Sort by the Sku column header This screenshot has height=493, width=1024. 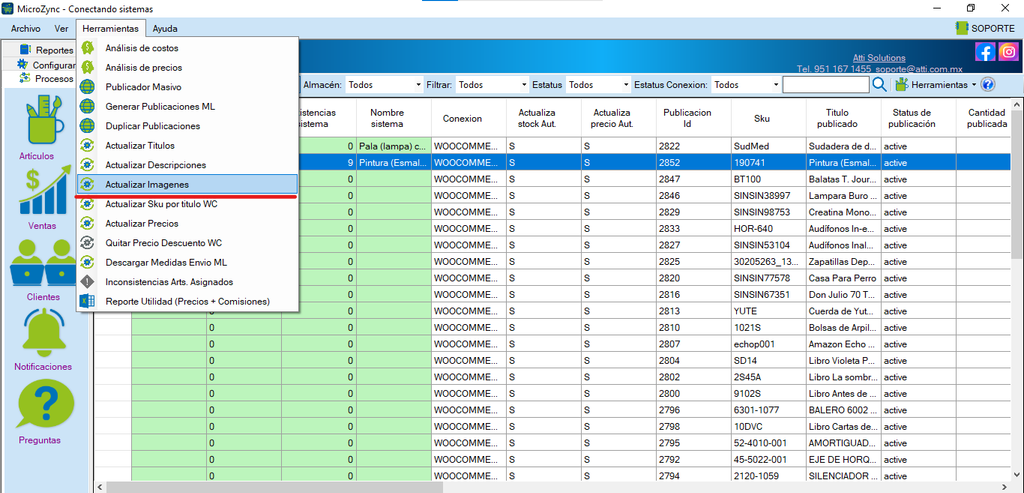coord(769,118)
